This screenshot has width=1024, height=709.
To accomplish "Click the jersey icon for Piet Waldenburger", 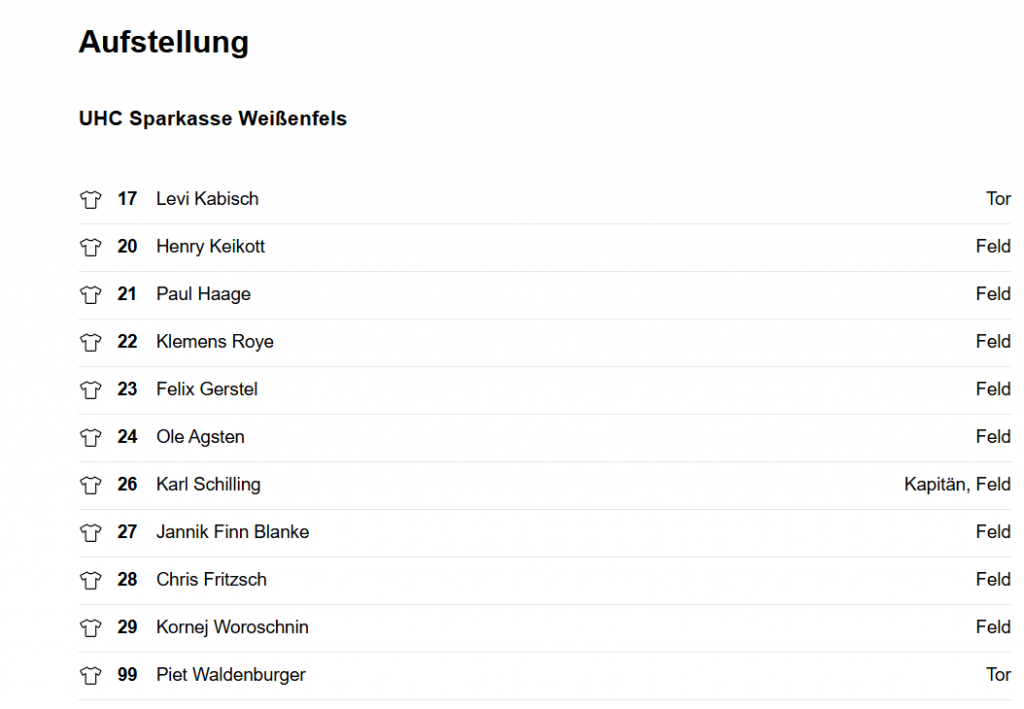I will click(x=91, y=675).
